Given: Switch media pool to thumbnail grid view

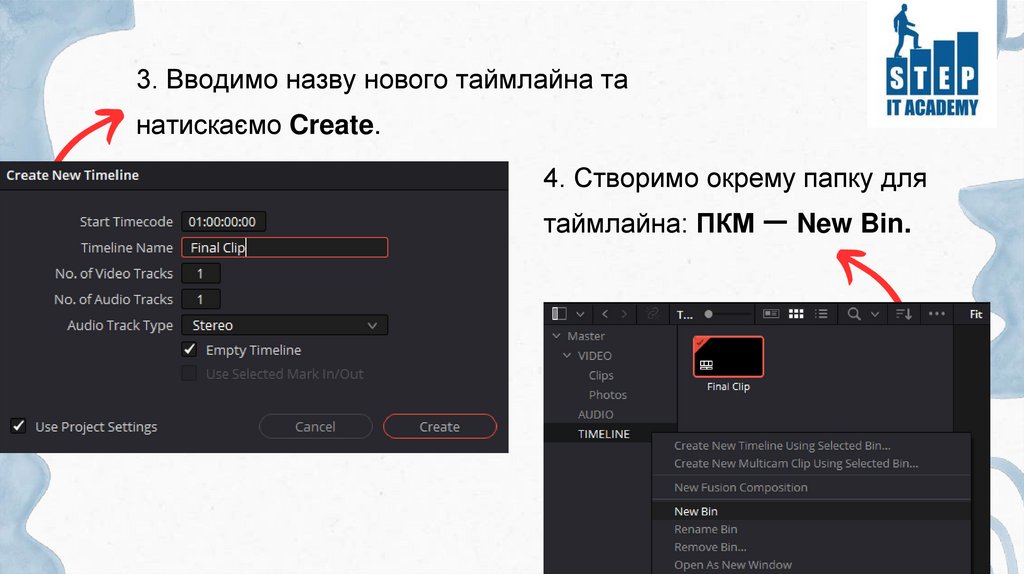Looking at the screenshot, I should 796,314.
